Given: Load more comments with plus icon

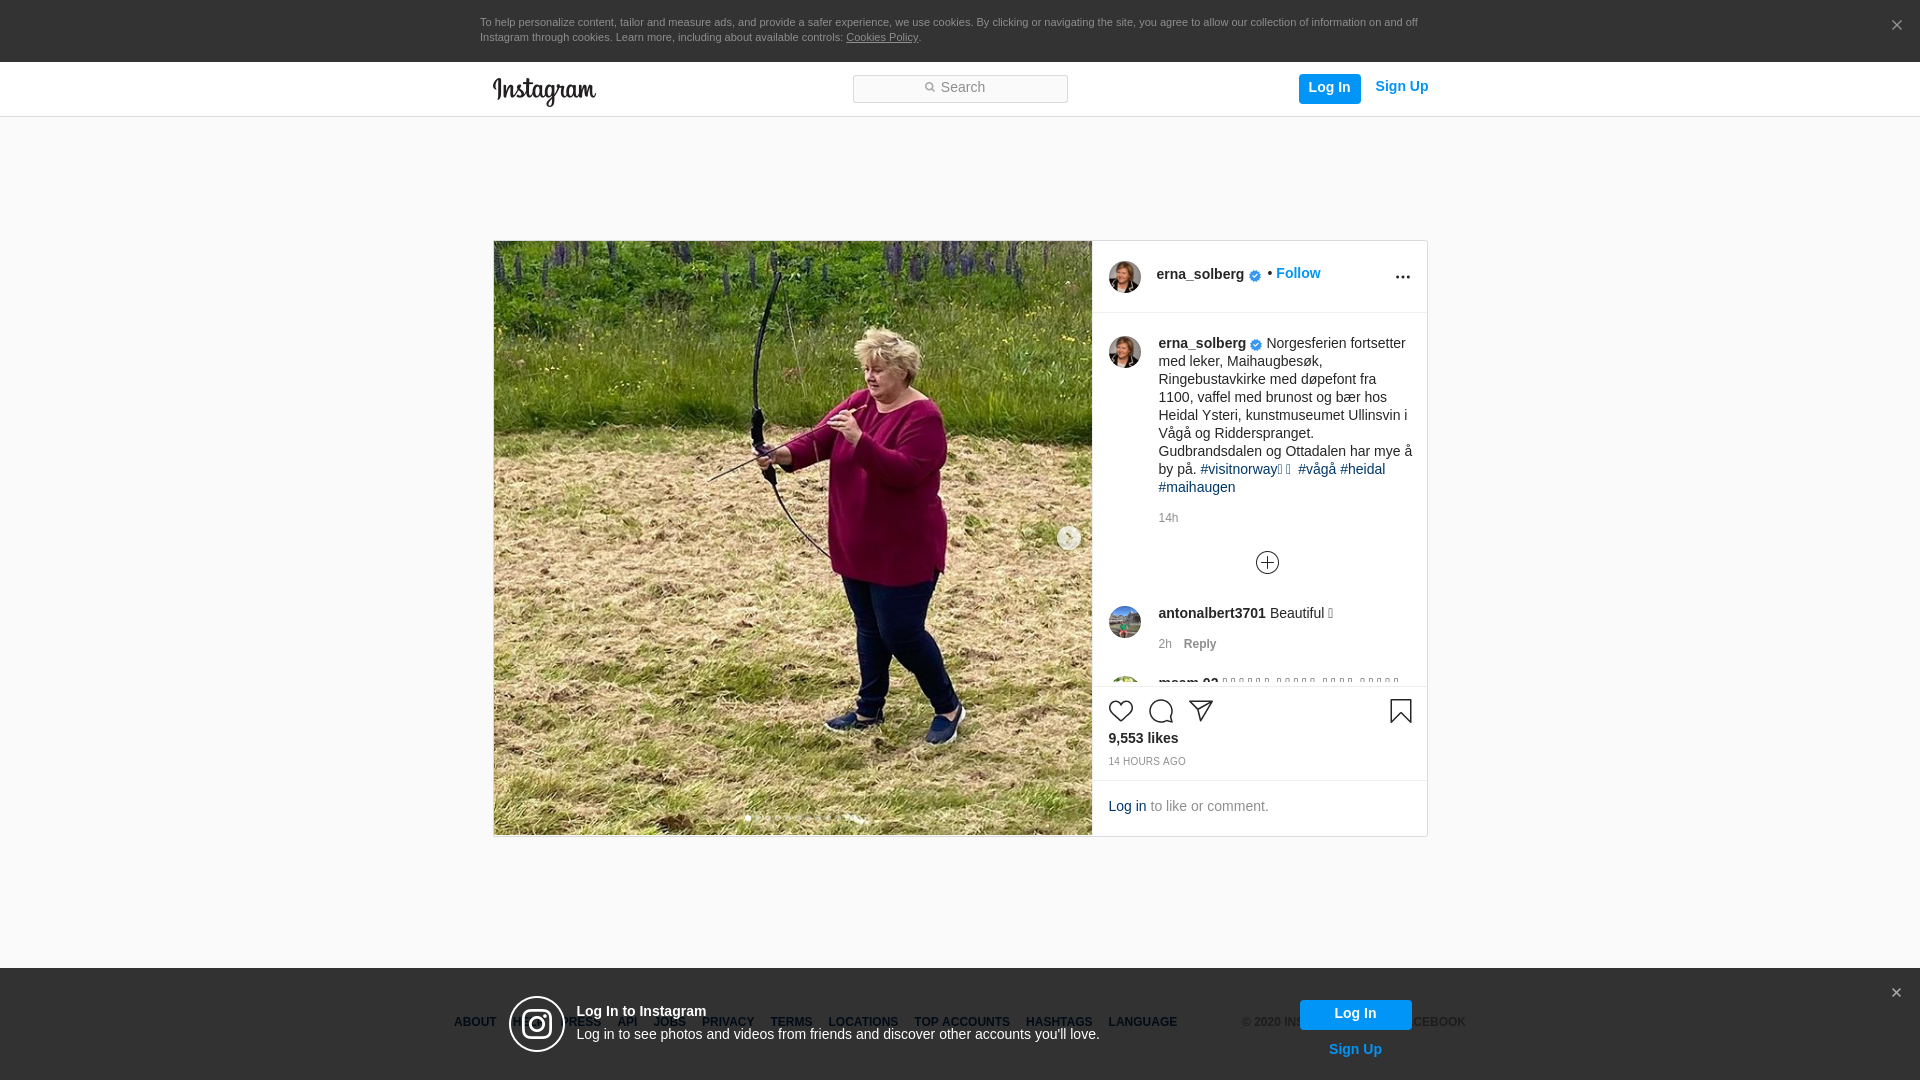Looking at the screenshot, I should click(x=1267, y=562).
